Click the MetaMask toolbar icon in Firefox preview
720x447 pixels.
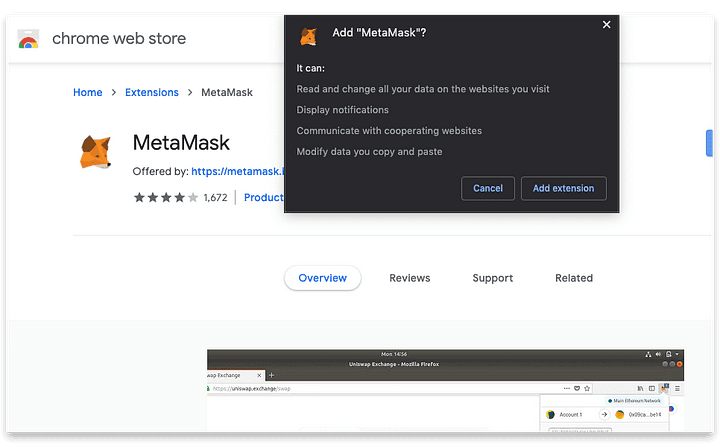(x=664, y=388)
